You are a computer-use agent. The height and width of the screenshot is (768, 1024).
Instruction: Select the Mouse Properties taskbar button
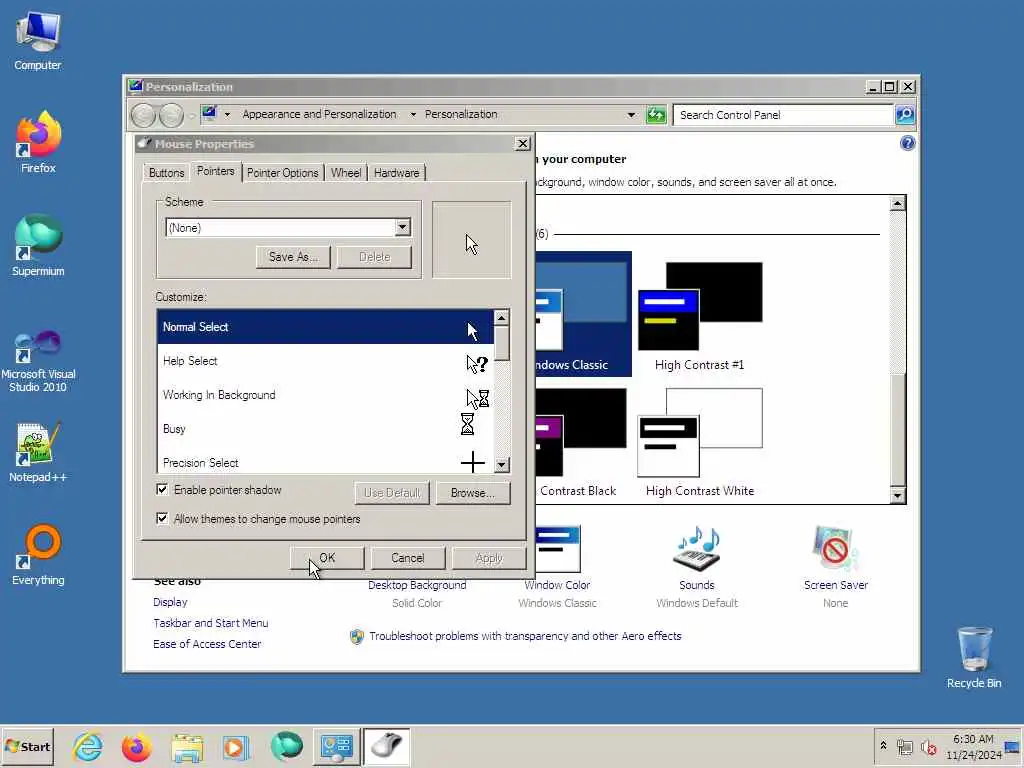[387, 746]
